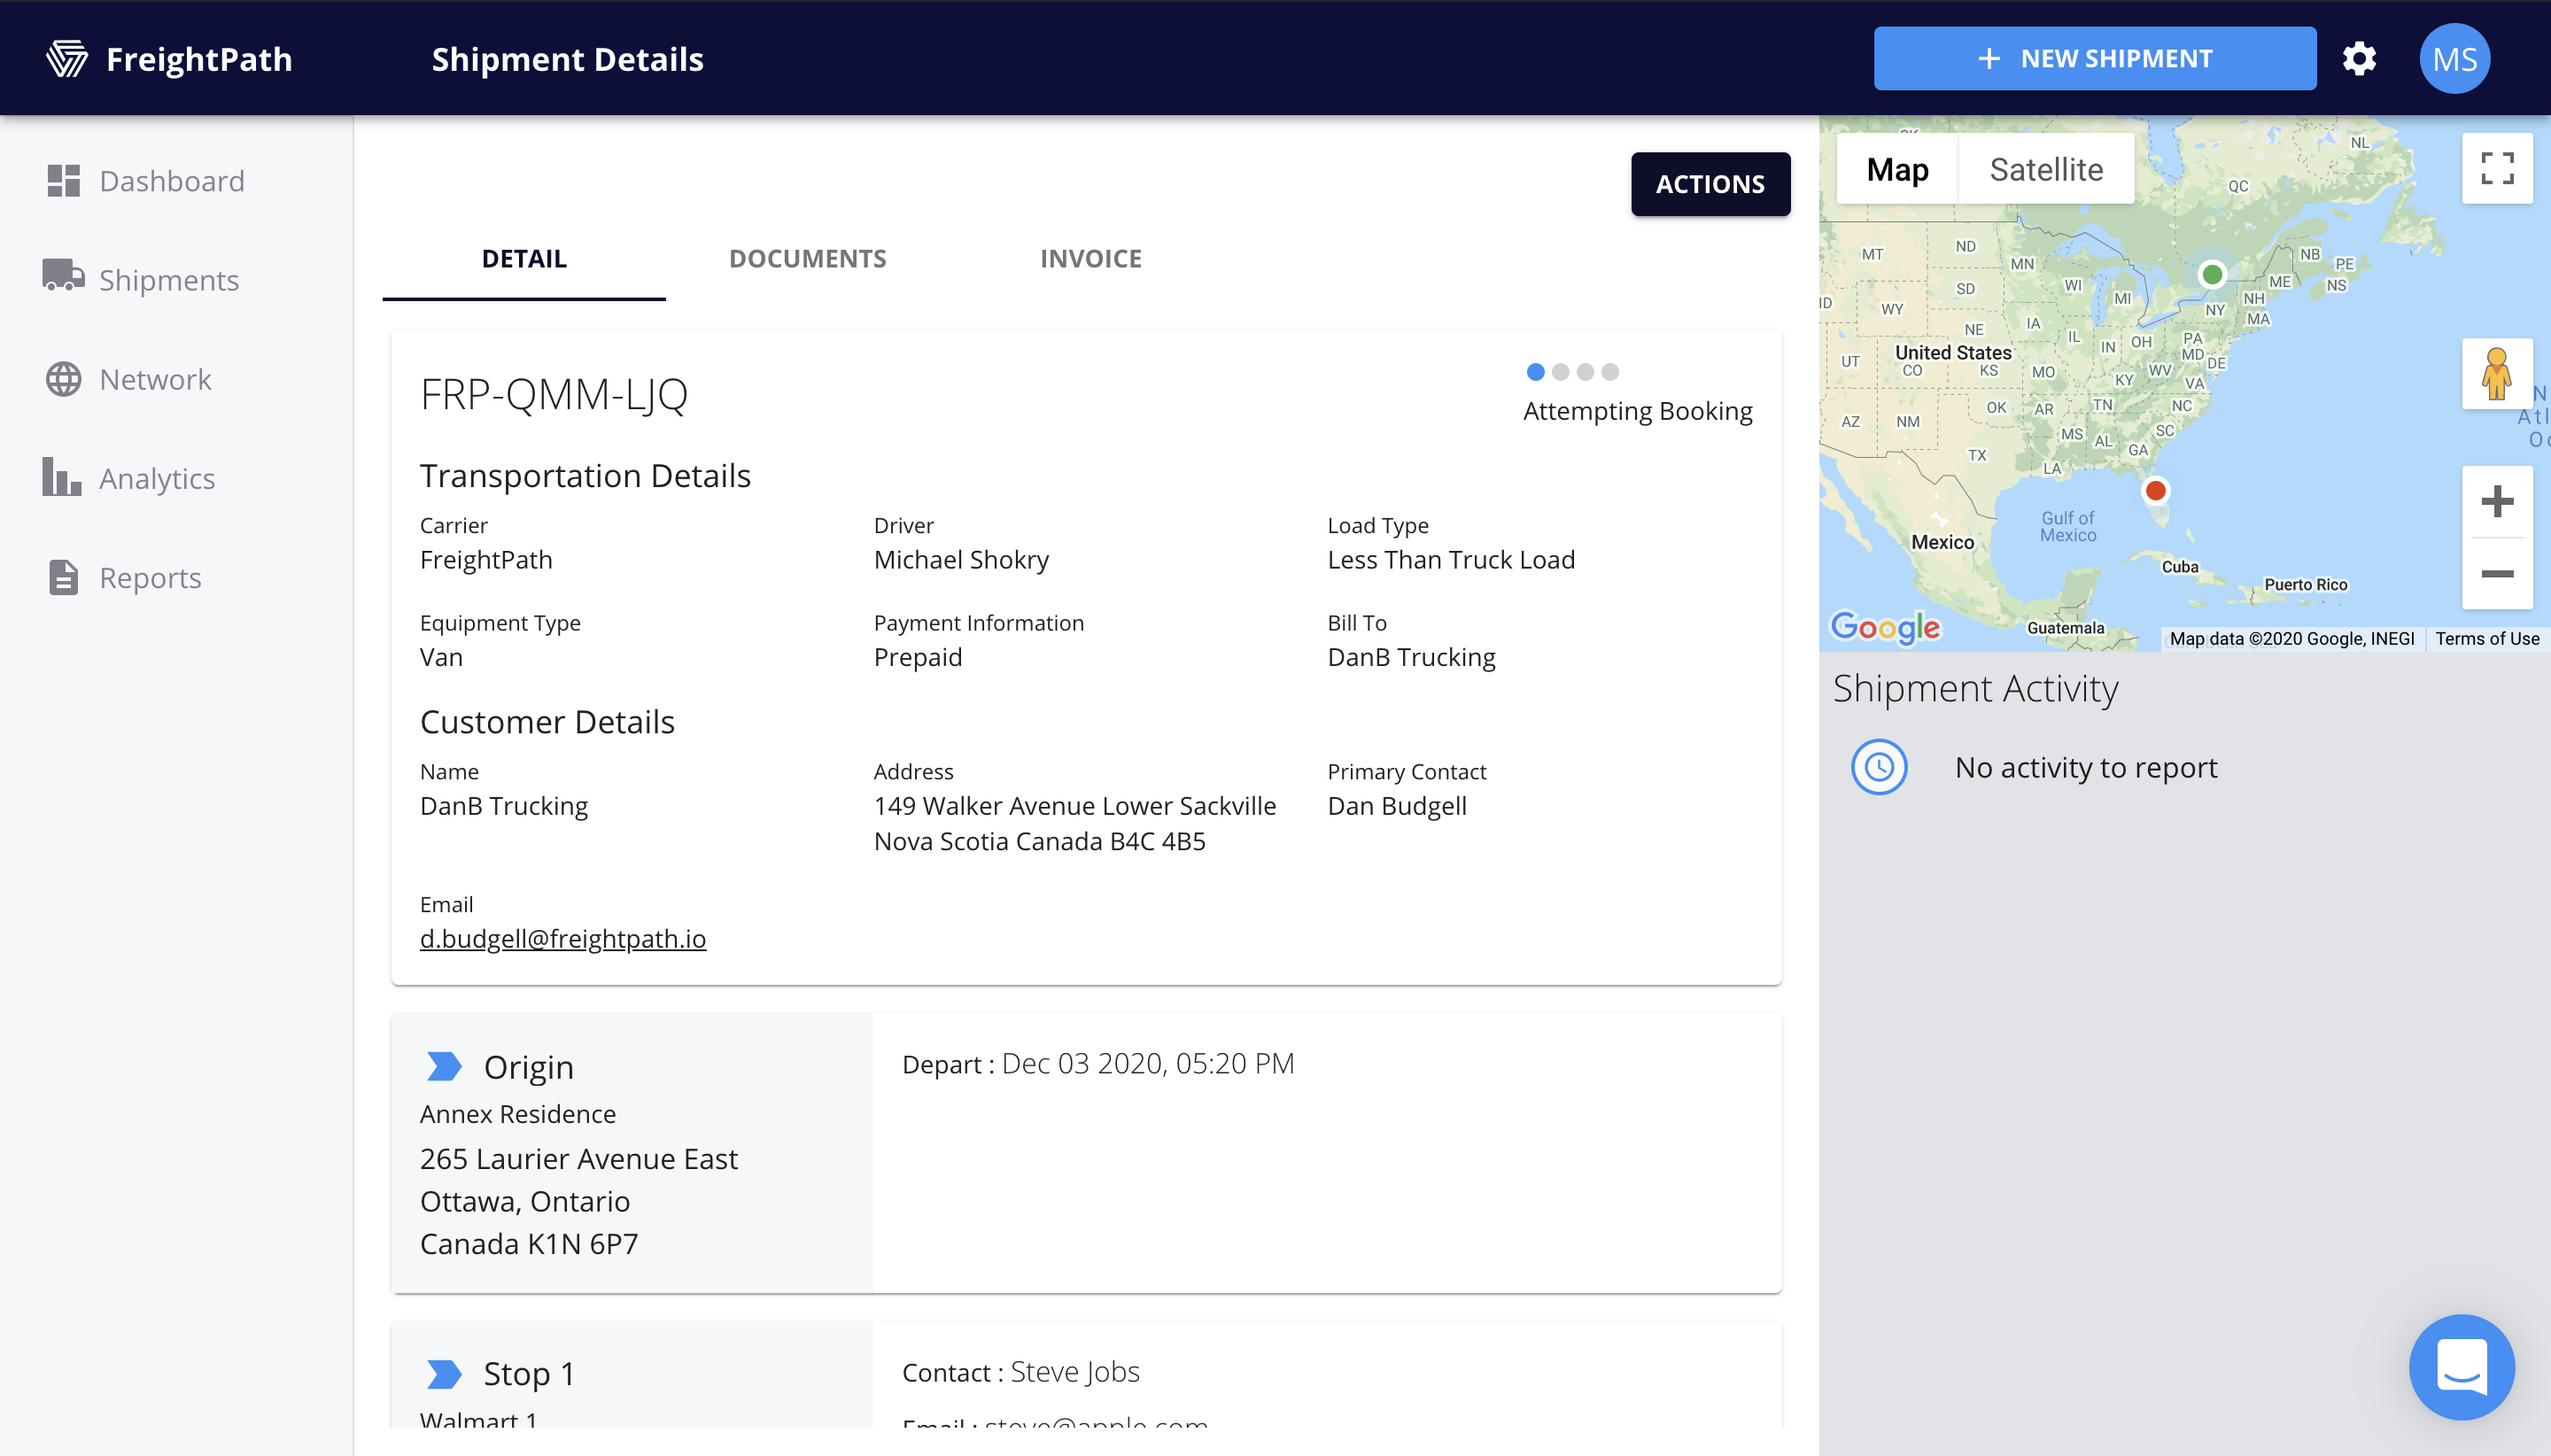Click Less Than Truck Load value

[x=1450, y=559]
